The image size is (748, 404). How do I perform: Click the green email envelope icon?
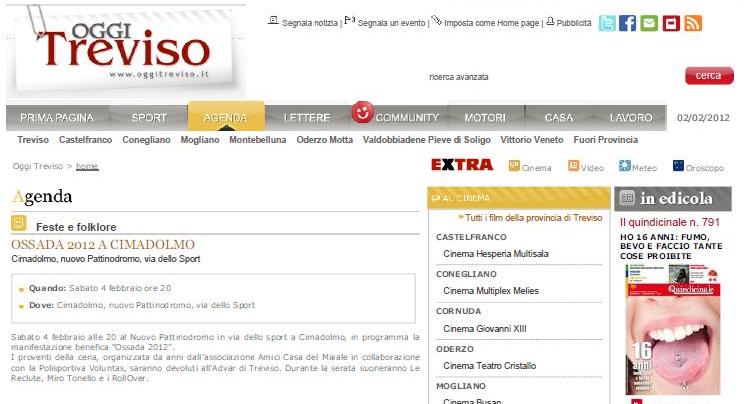649,23
